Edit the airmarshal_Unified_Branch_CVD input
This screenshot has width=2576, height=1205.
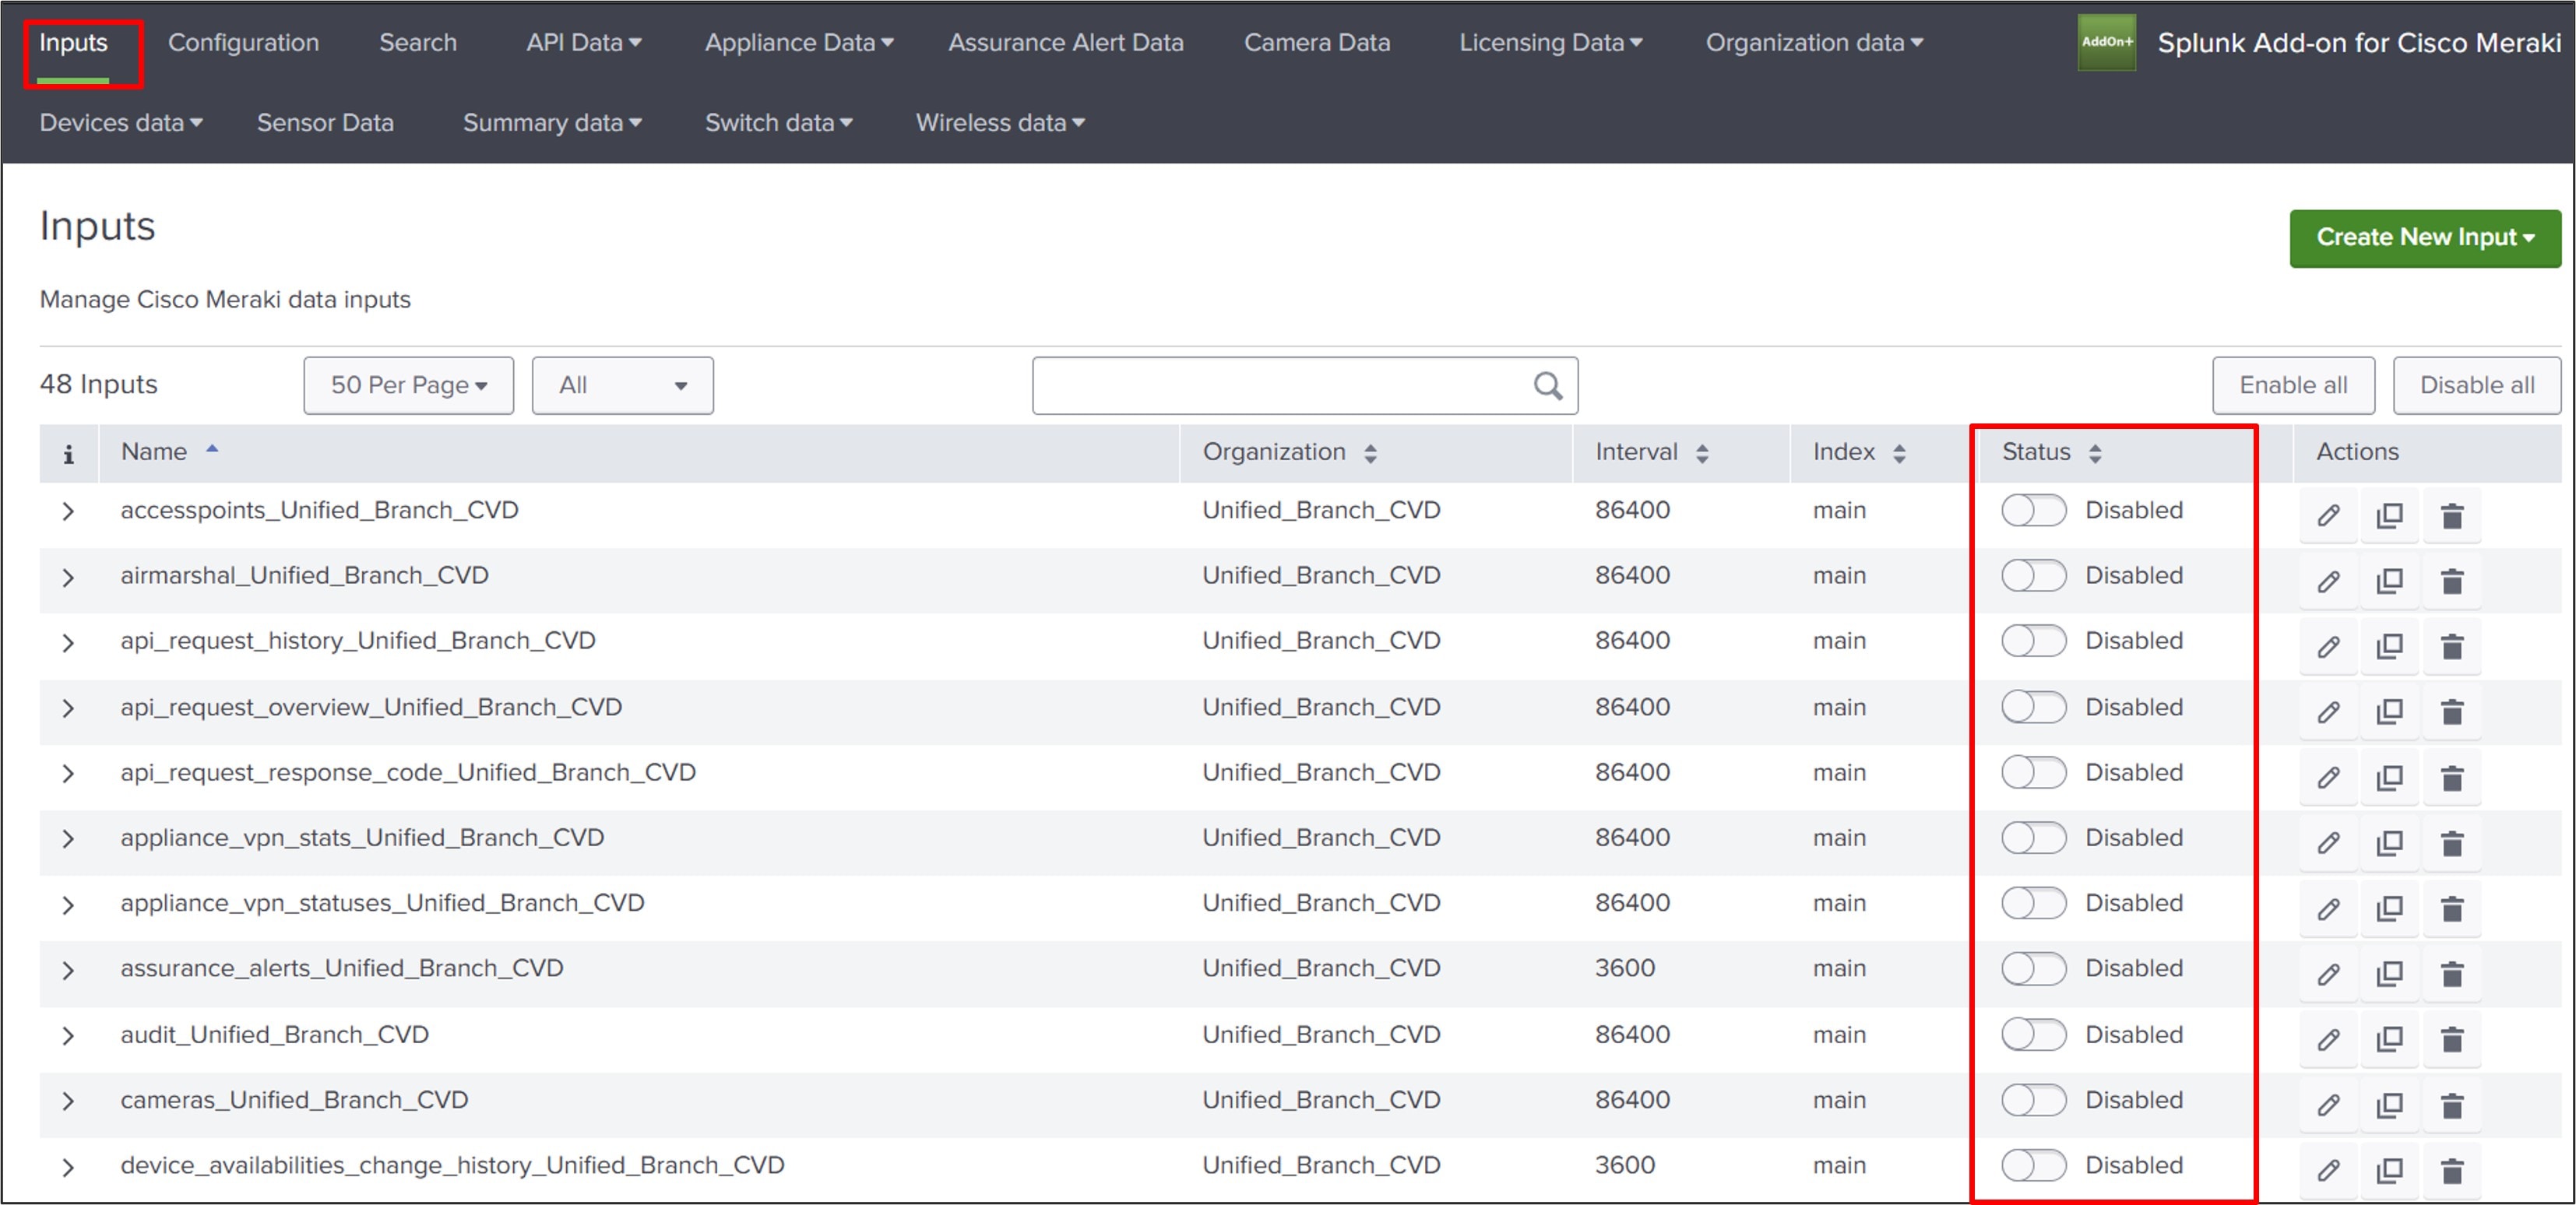point(2328,581)
